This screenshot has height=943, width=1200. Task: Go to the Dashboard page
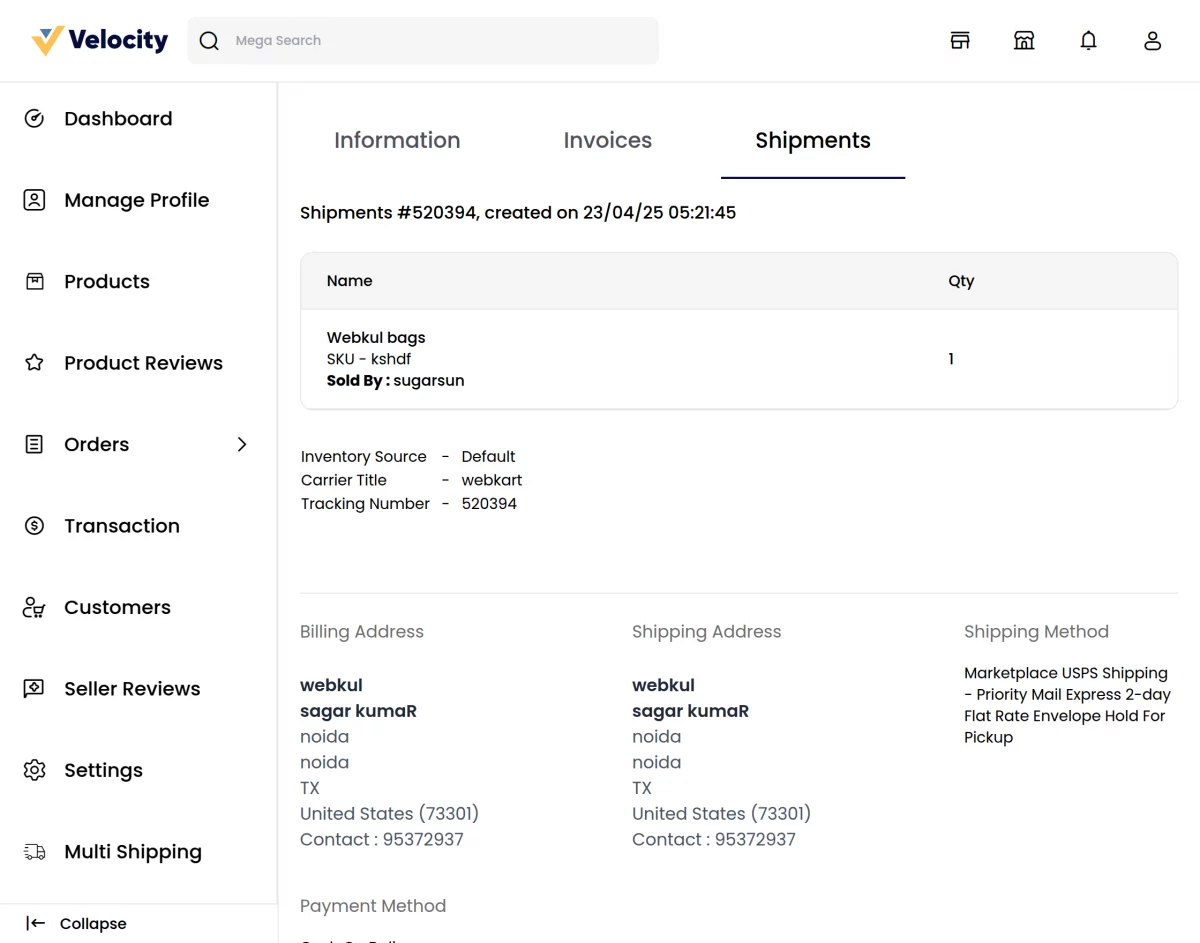118,118
